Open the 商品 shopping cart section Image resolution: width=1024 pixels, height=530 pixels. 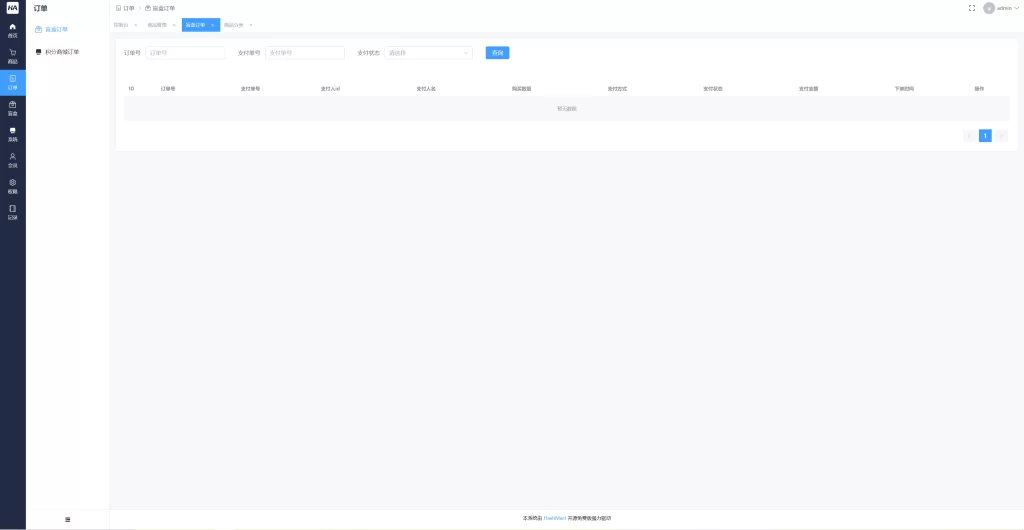tap(13, 55)
